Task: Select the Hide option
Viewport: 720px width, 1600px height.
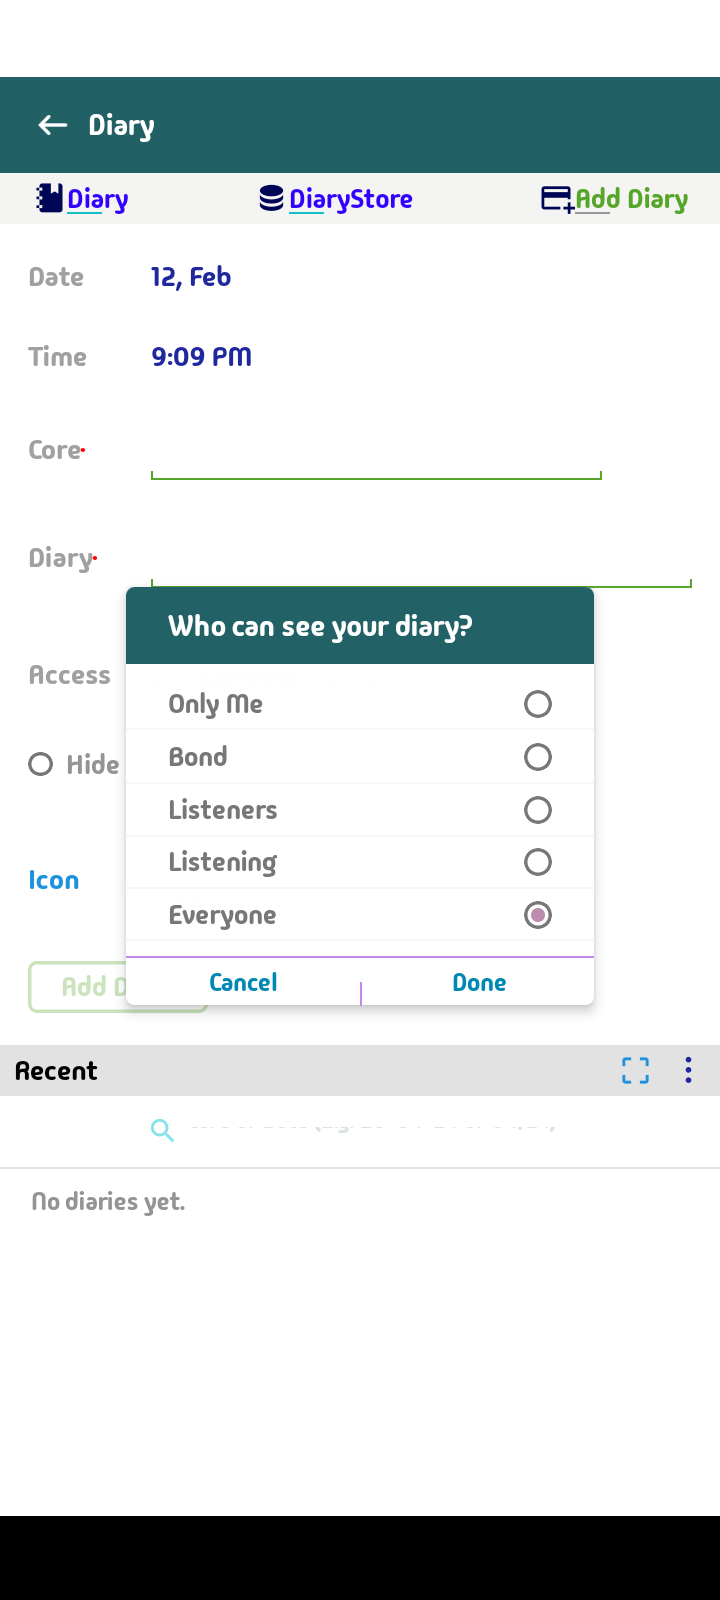Action: tap(40, 764)
